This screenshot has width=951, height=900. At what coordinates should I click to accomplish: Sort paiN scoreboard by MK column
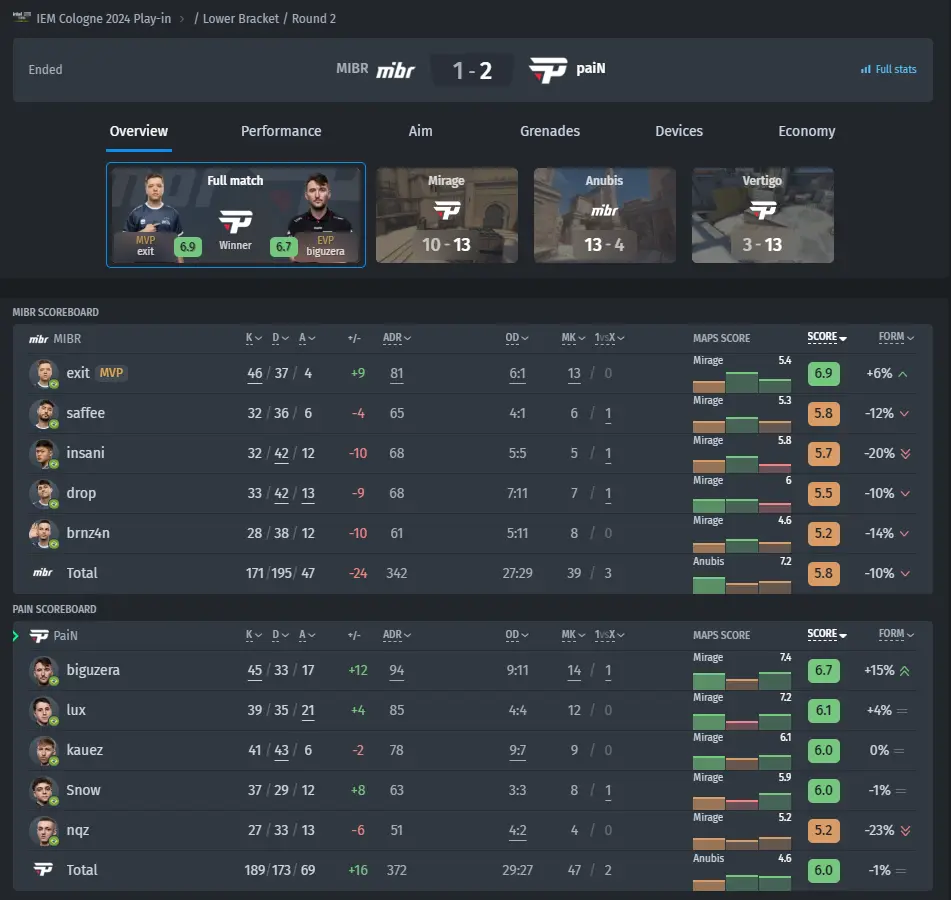573,635
